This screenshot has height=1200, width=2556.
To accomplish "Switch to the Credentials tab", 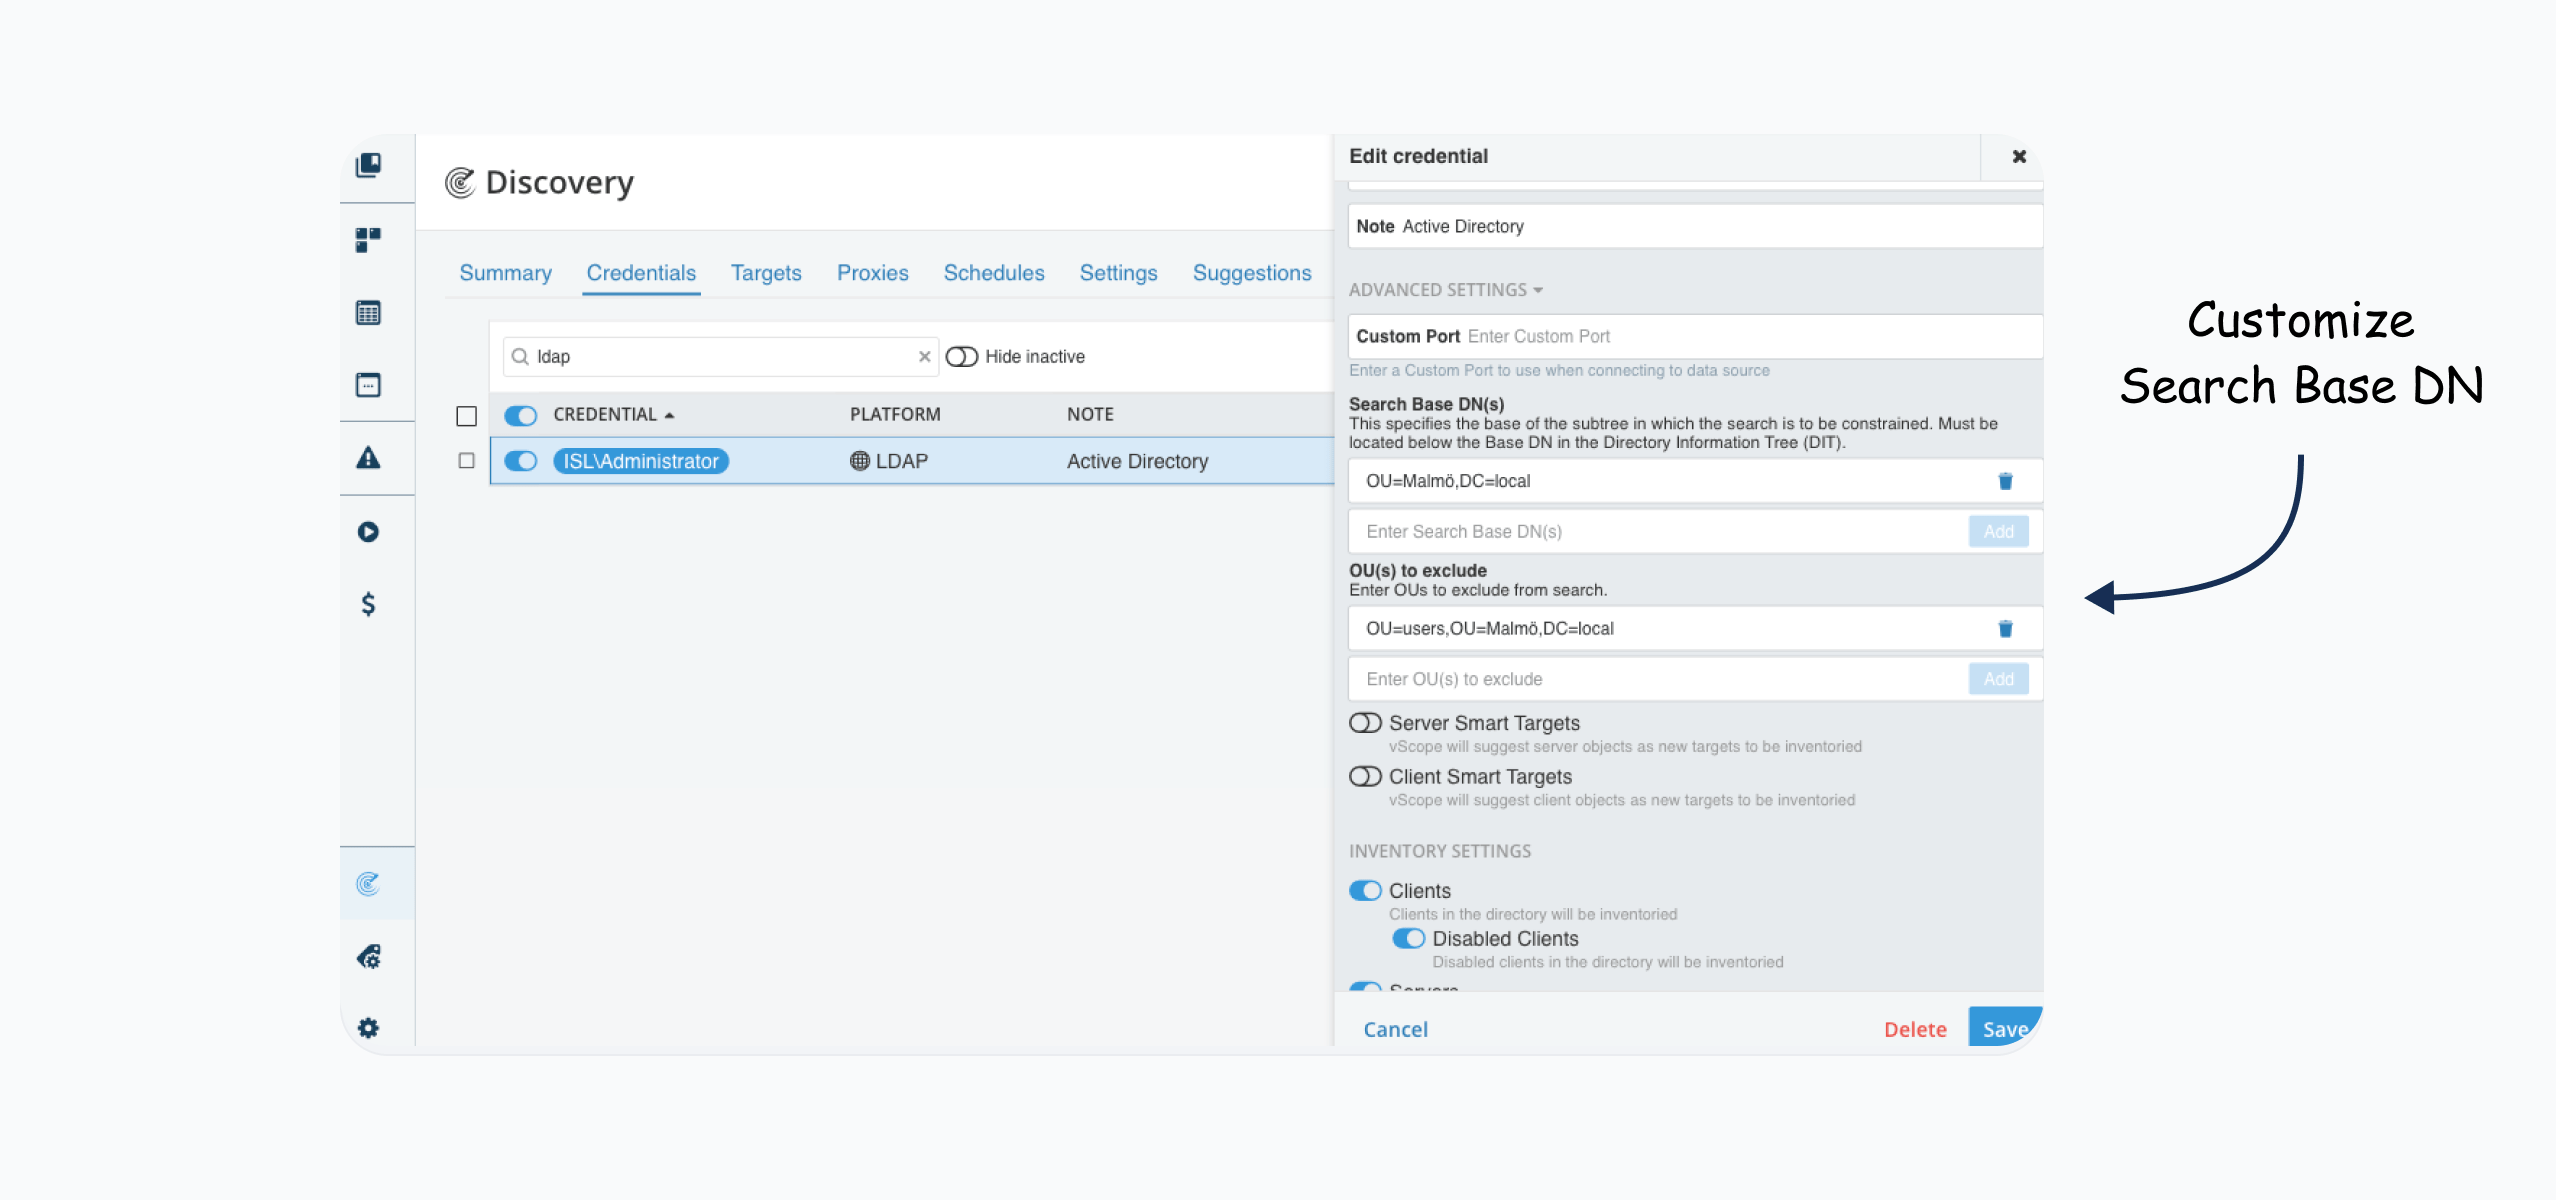I will click(x=641, y=273).
